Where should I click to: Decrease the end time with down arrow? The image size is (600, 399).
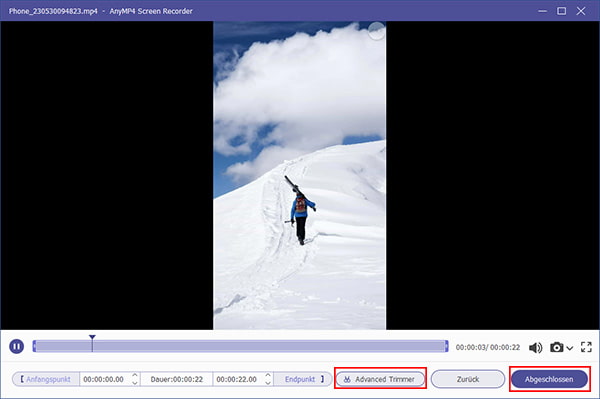268,382
